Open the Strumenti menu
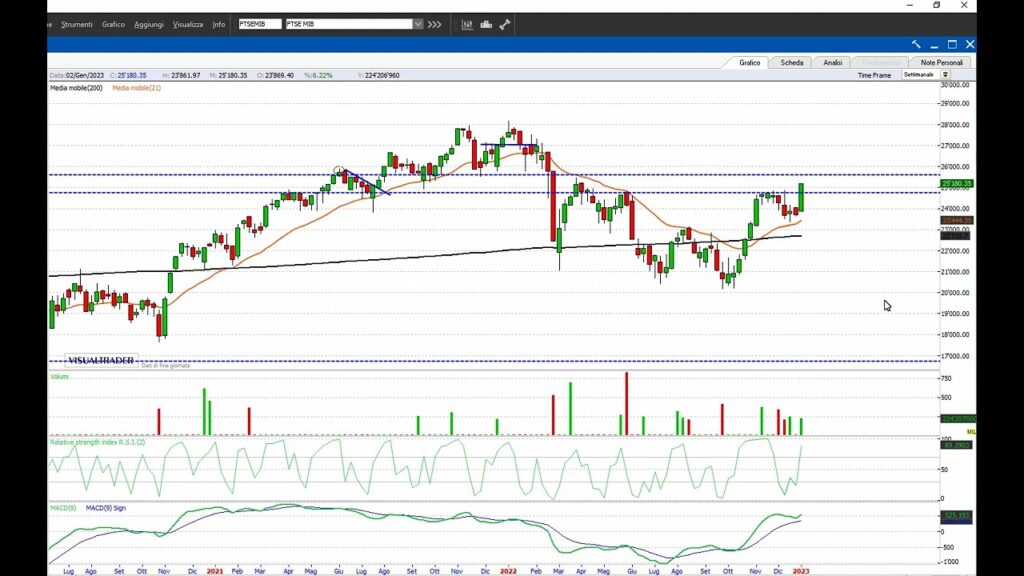Viewport: 1024px width, 576px height. coord(77,24)
